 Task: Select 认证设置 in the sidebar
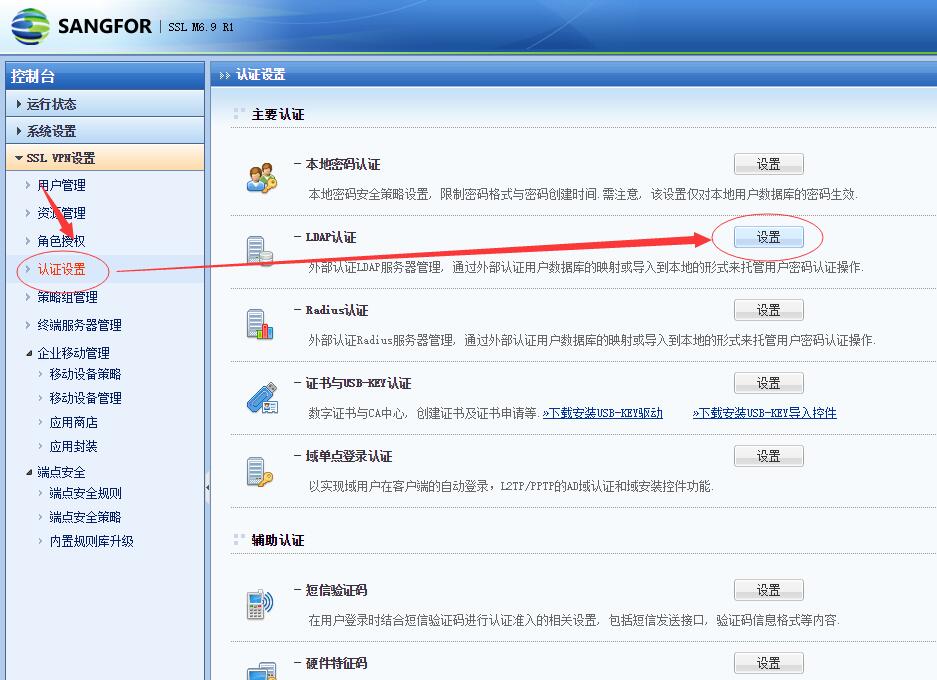[x=62, y=269]
